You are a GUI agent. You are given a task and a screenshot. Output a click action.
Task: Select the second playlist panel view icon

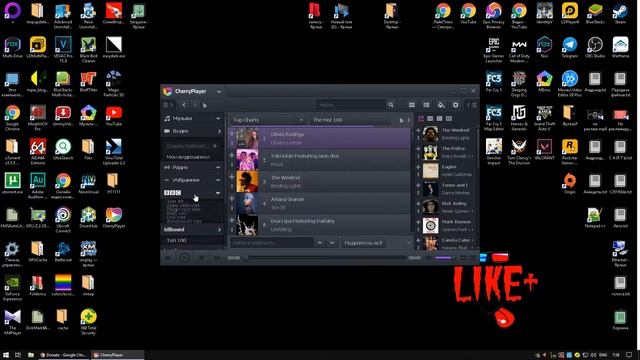point(430,119)
